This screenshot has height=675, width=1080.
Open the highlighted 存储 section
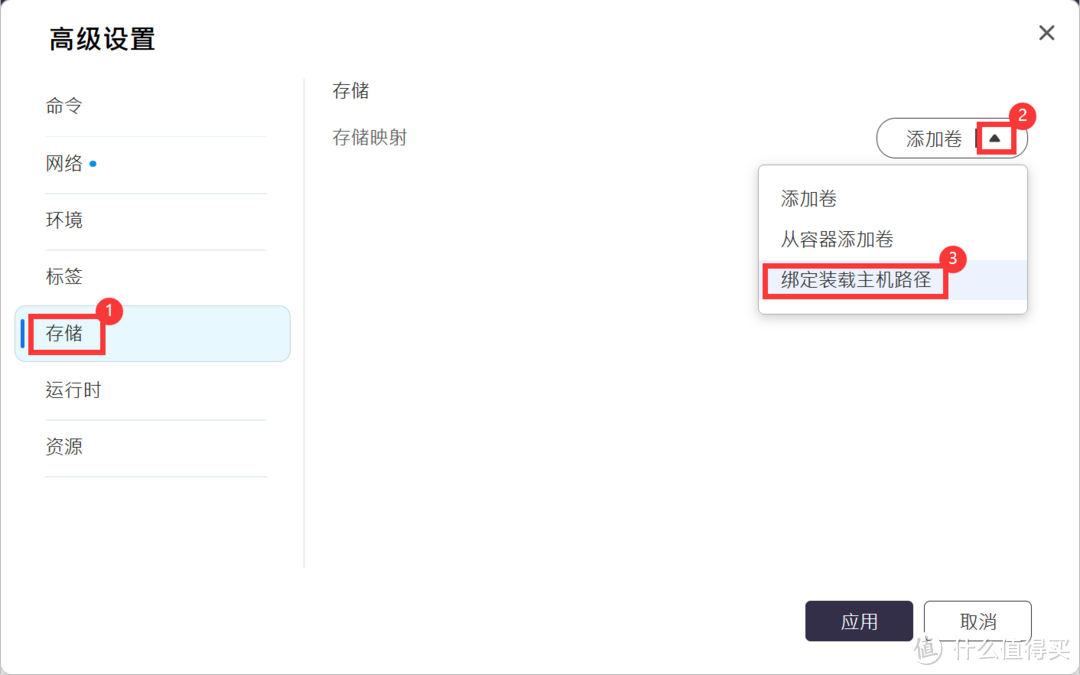click(65, 334)
